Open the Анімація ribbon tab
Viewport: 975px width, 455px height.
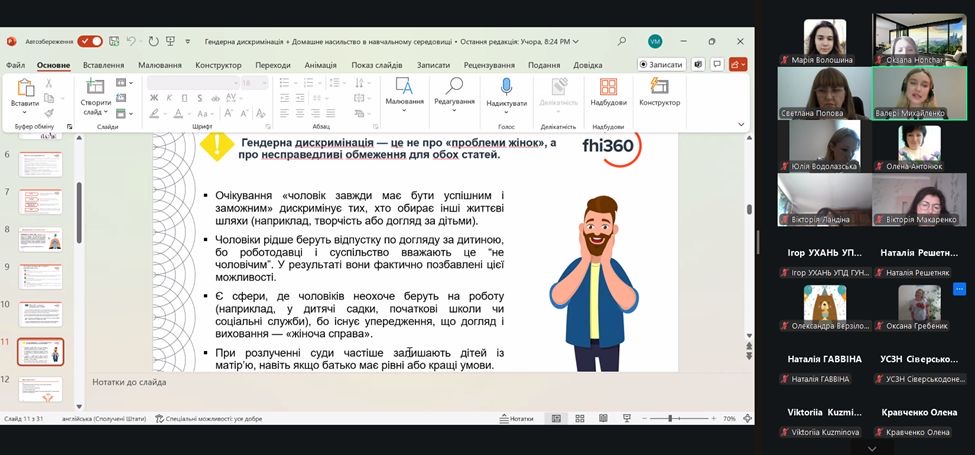click(320, 65)
